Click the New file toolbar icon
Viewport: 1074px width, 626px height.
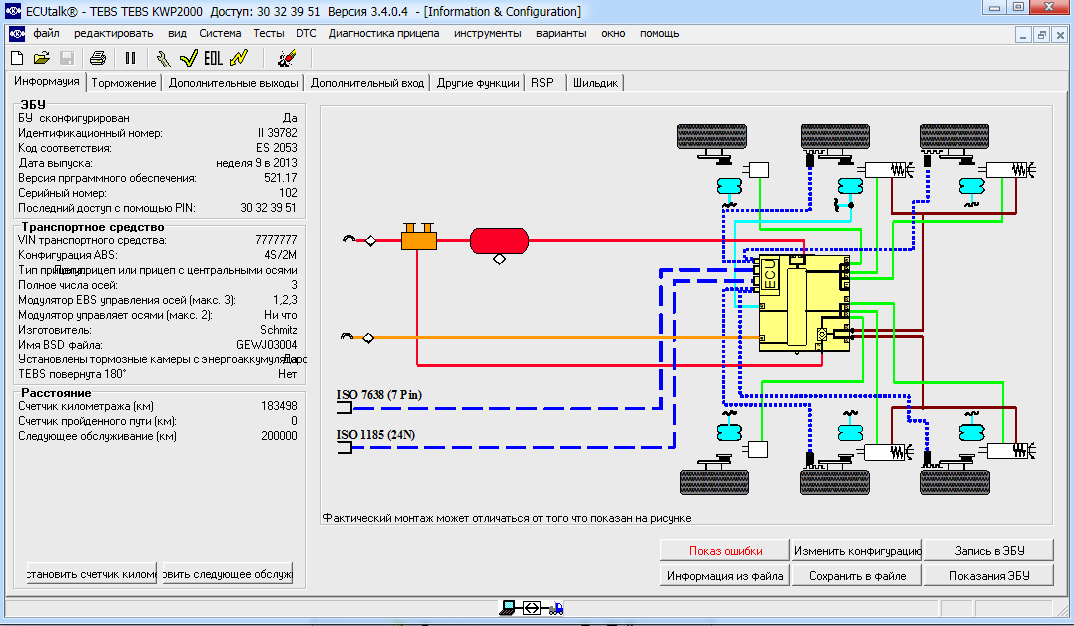pyautogui.click(x=18, y=58)
